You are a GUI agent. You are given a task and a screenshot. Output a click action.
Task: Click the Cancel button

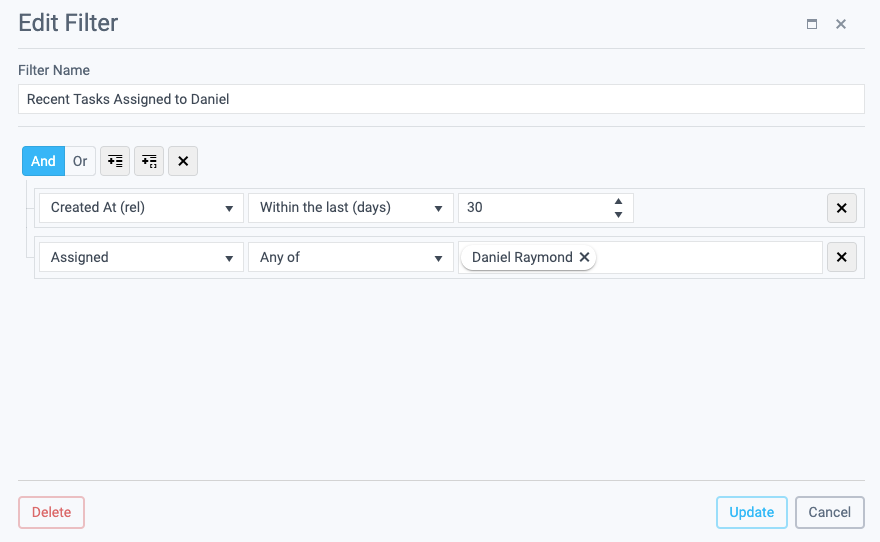(x=829, y=512)
